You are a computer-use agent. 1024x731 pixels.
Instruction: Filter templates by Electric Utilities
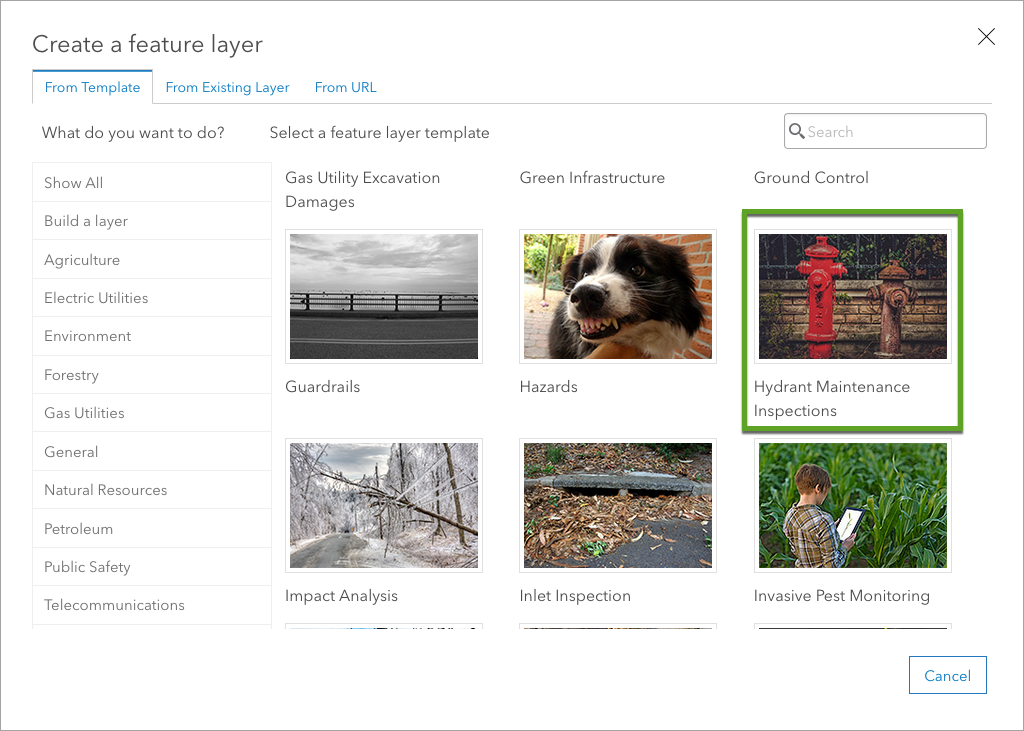pyautogui.click(x=96, y=298)
